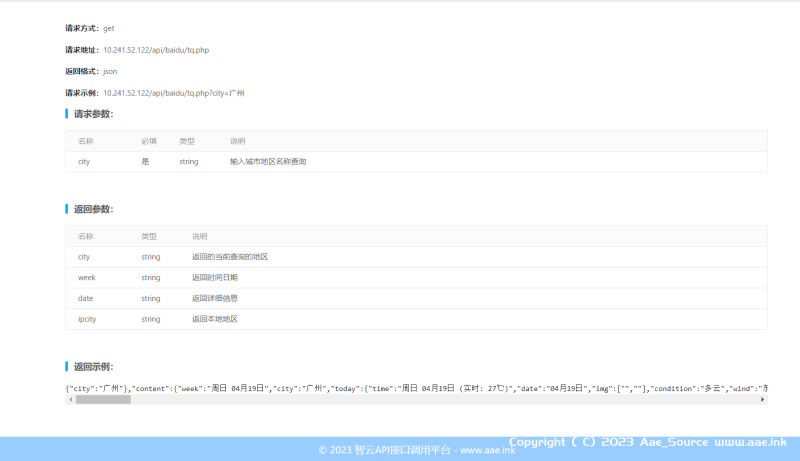Click the left arrow of the horizontal scrollbar
Viewport: 800px width, 461px height.
(x=69, y=399)
